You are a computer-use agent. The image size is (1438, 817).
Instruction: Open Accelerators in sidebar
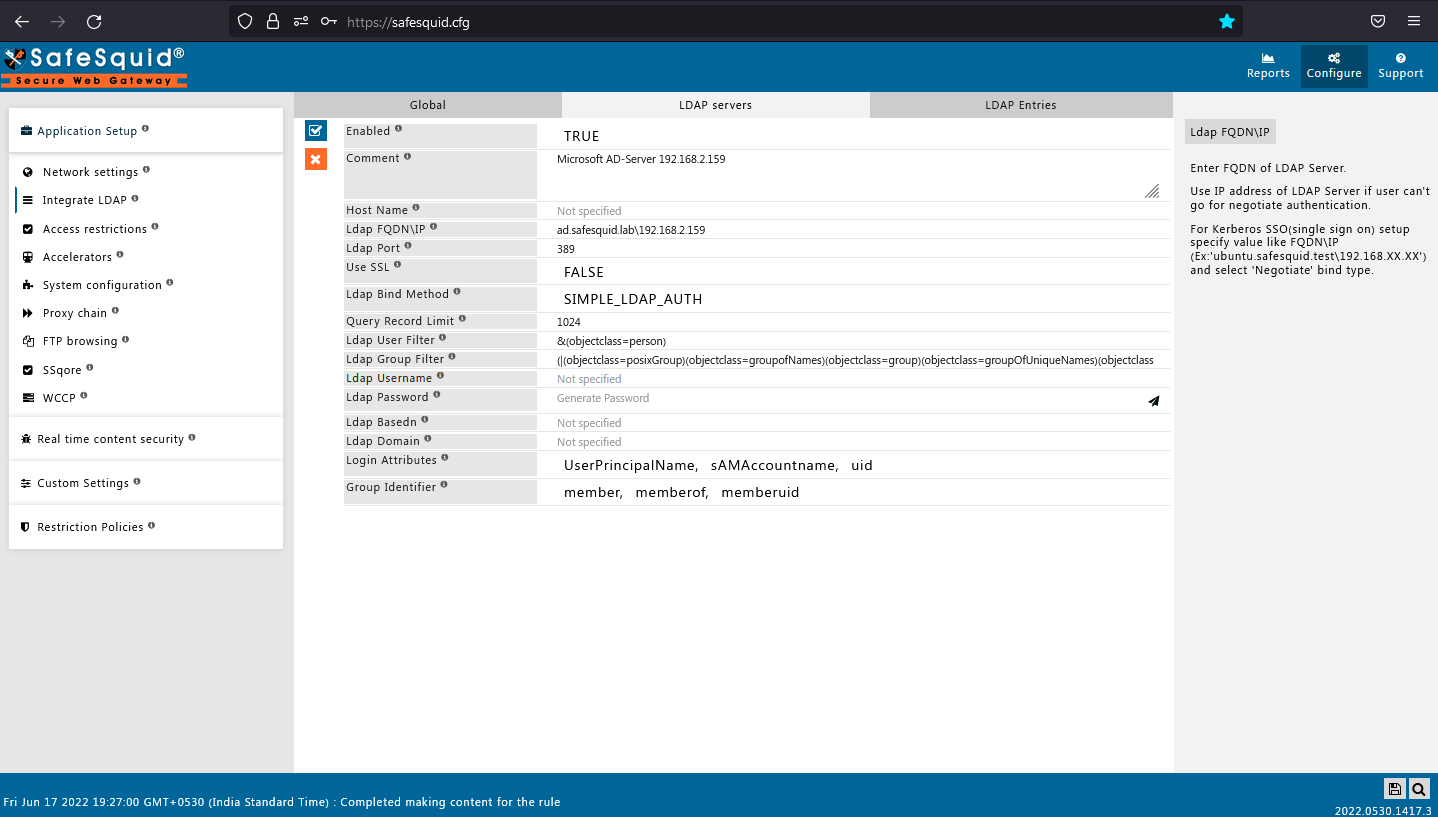[77, 257]
